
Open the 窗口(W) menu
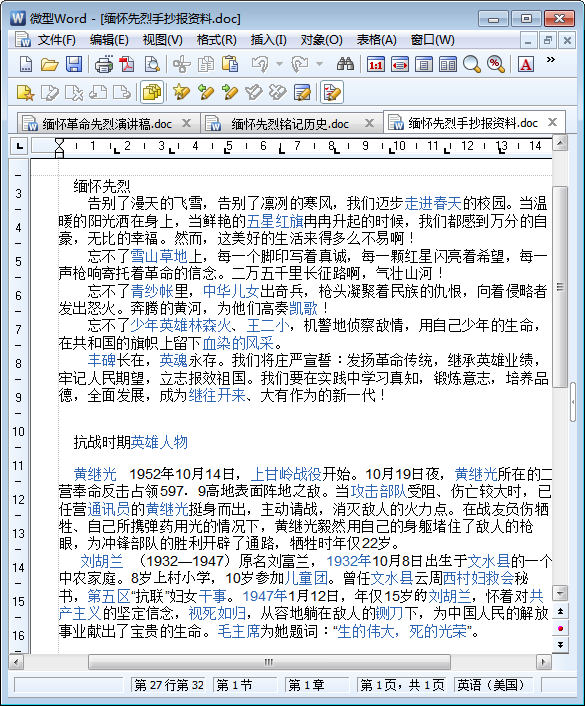coord(432,40)
